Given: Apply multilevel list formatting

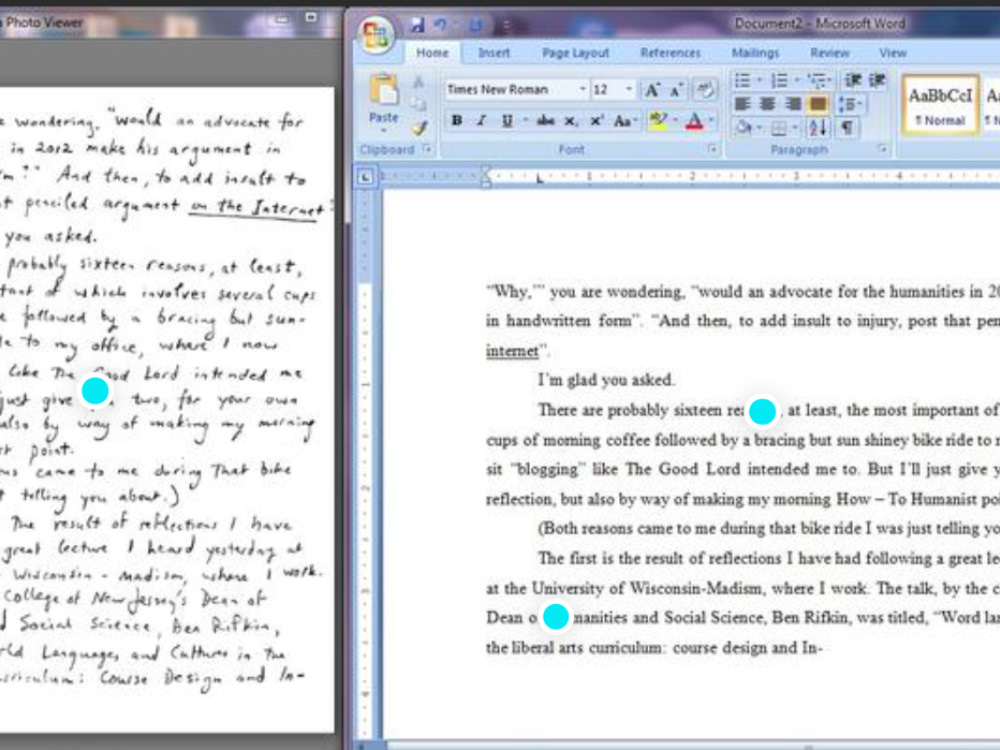Looking at the screenshot, I should pyautogui.click(x=817, y=80).
